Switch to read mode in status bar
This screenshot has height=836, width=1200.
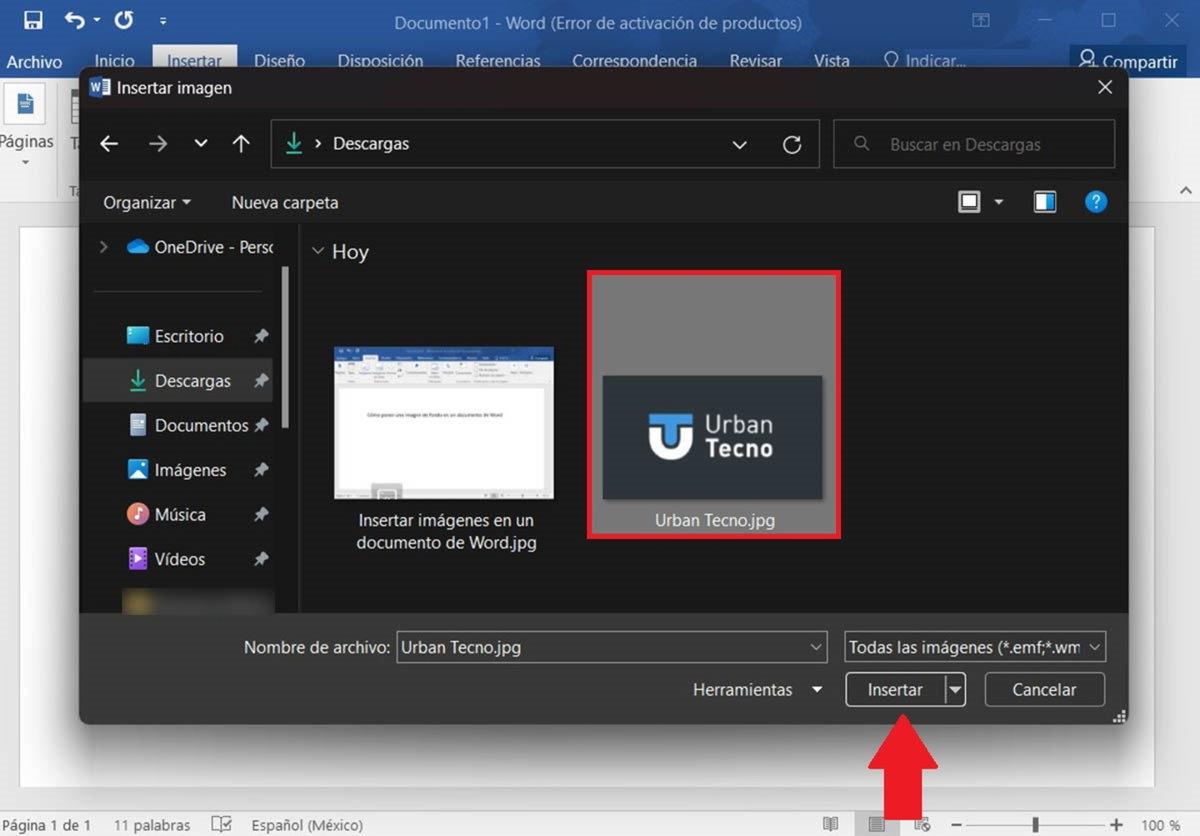click(x=830, y=824)
